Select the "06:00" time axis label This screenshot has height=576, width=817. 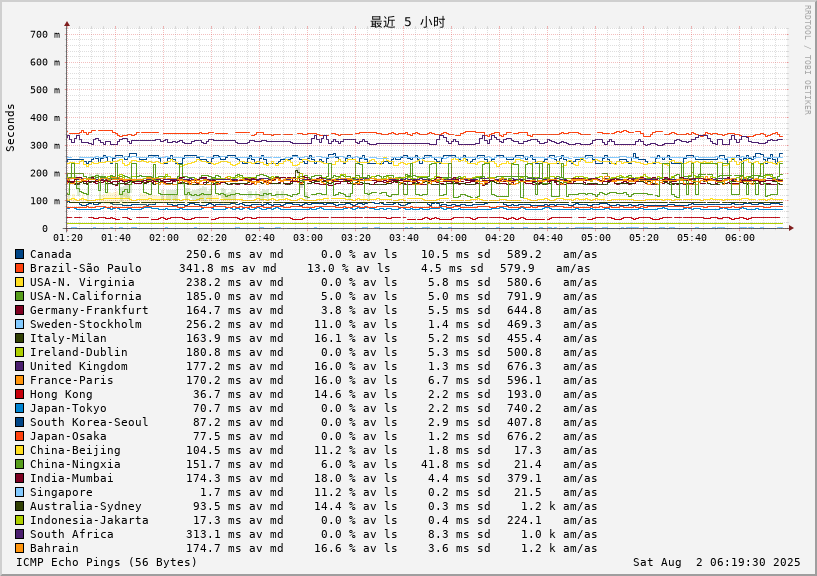[740, 238]
